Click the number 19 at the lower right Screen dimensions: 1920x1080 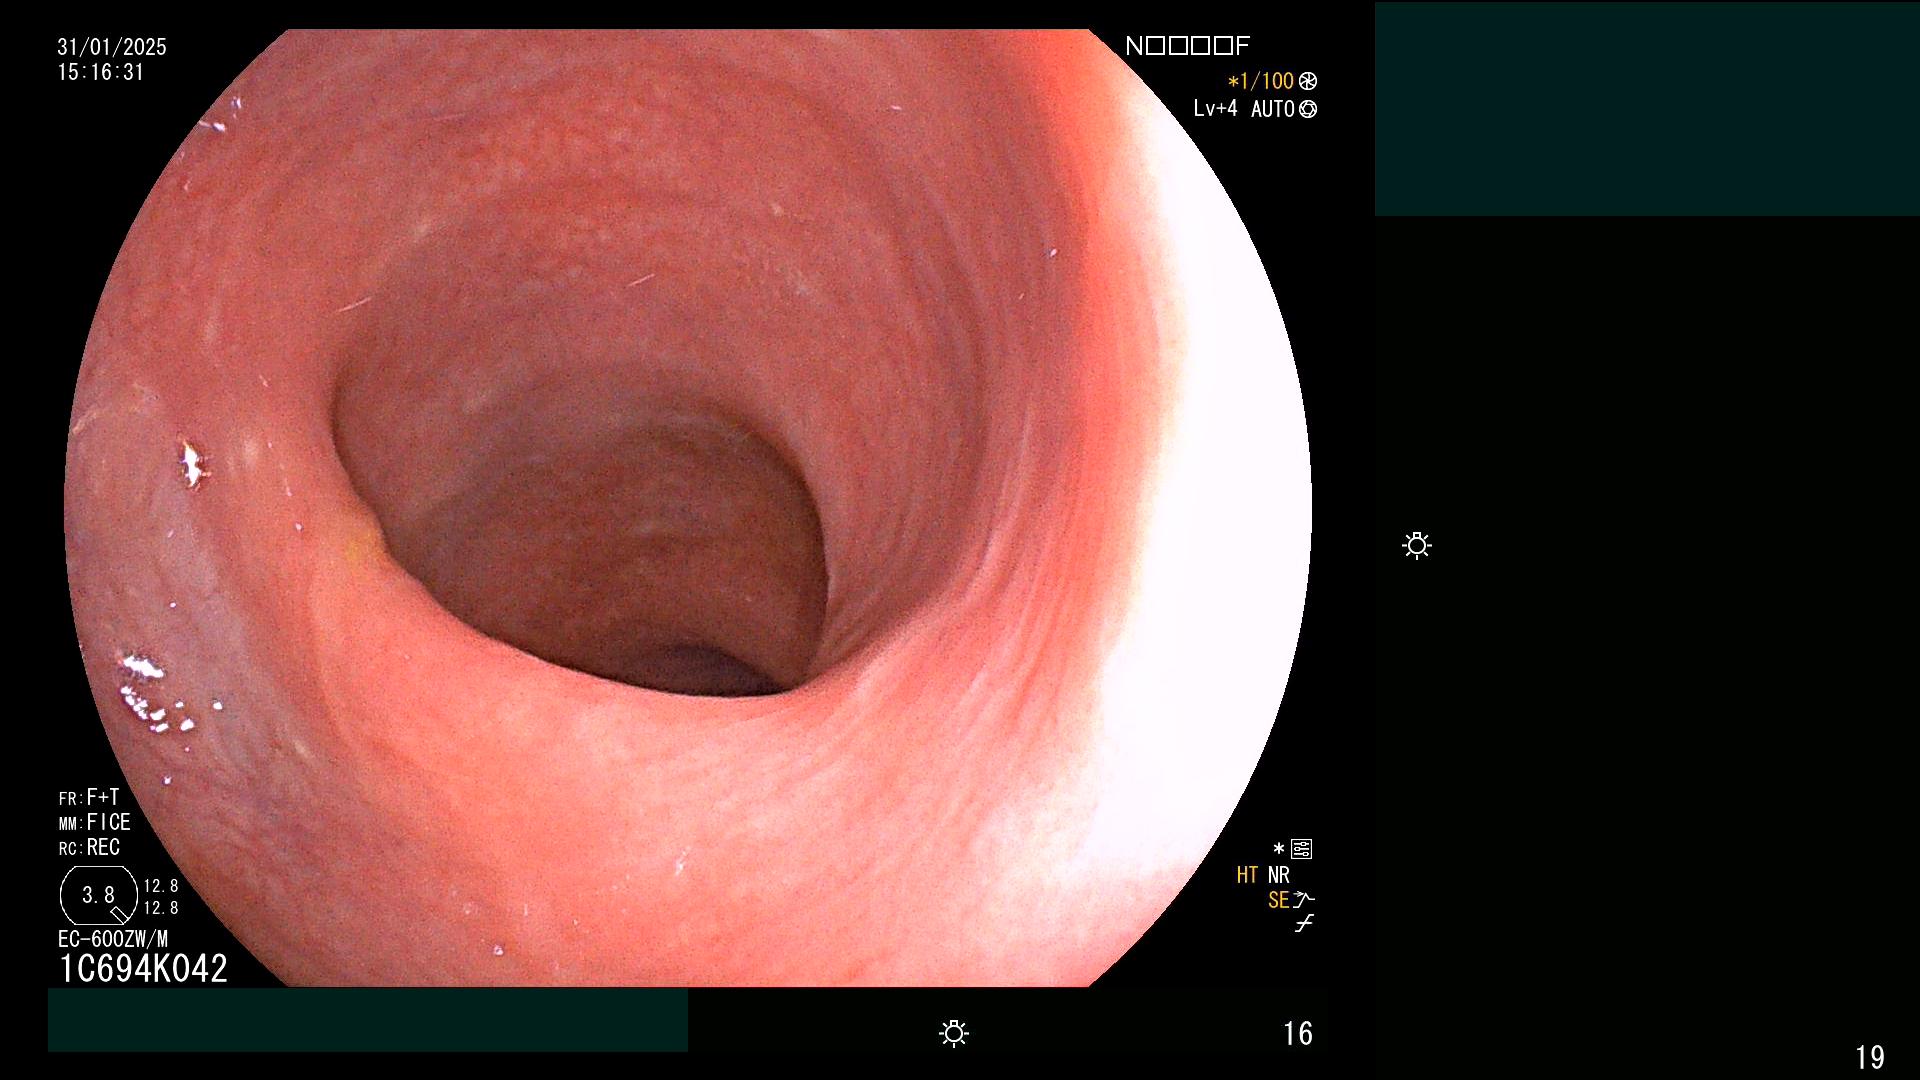click(1870, 1057)
